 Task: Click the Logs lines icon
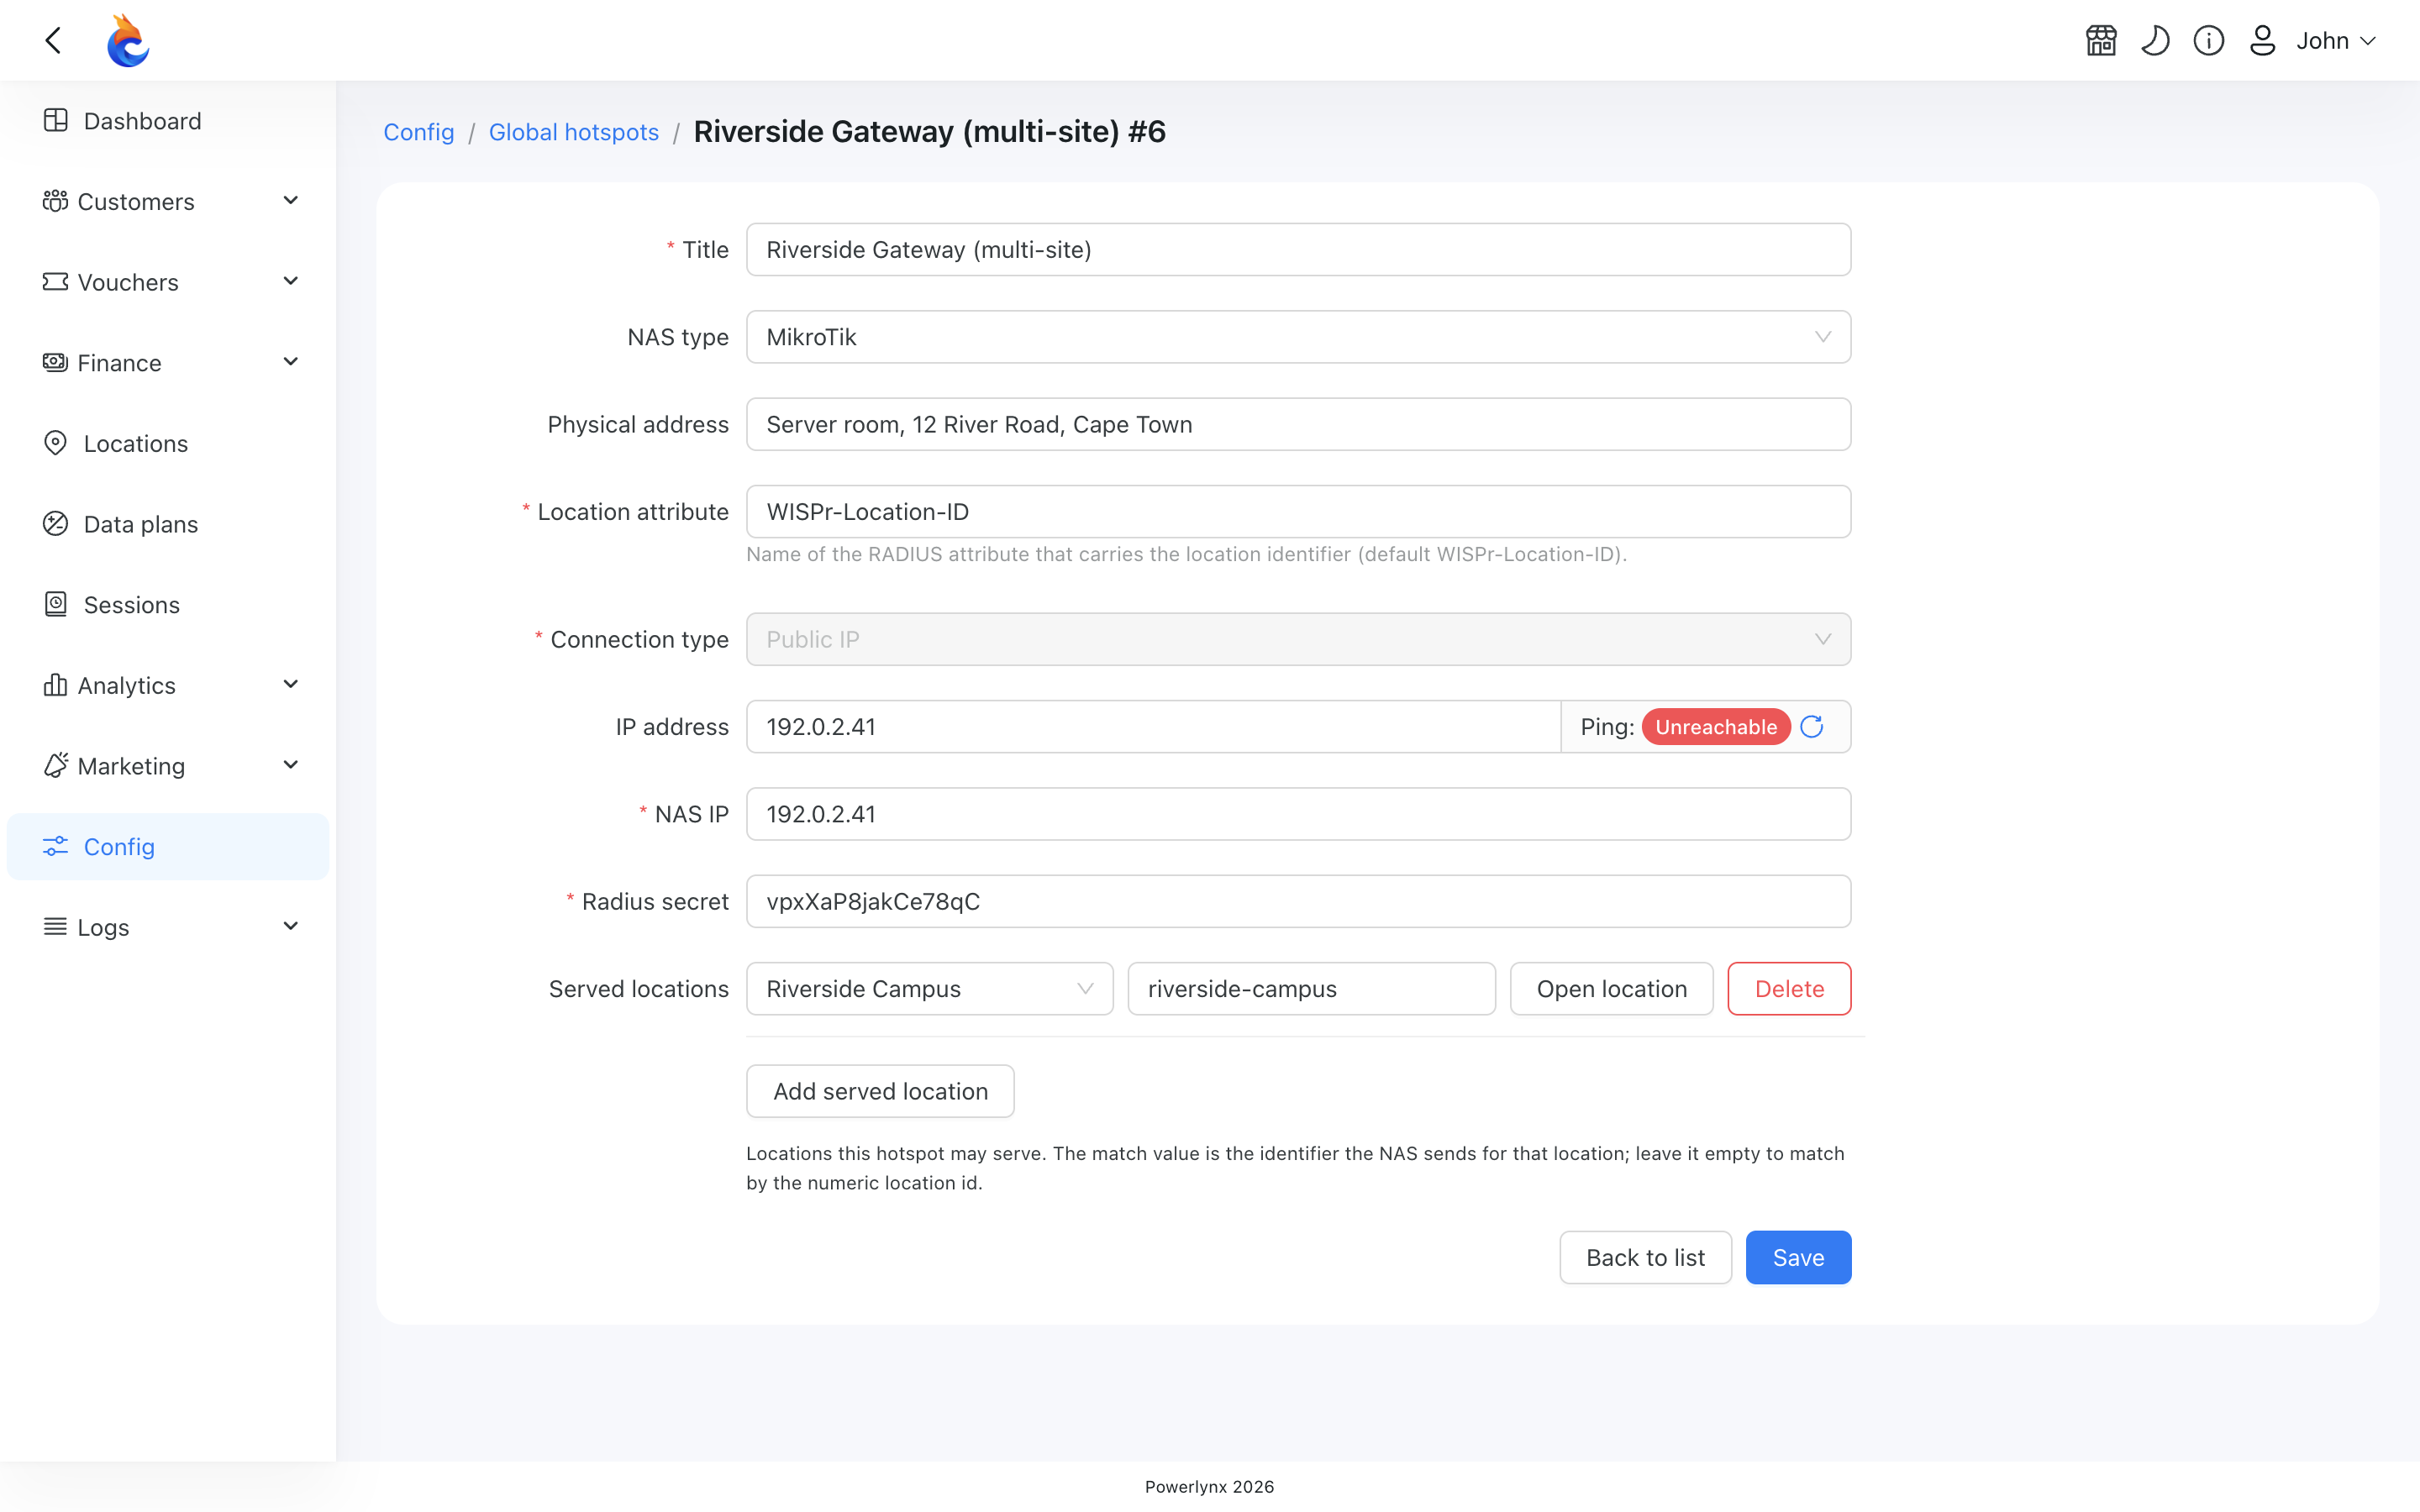click(x=56, y=927)
